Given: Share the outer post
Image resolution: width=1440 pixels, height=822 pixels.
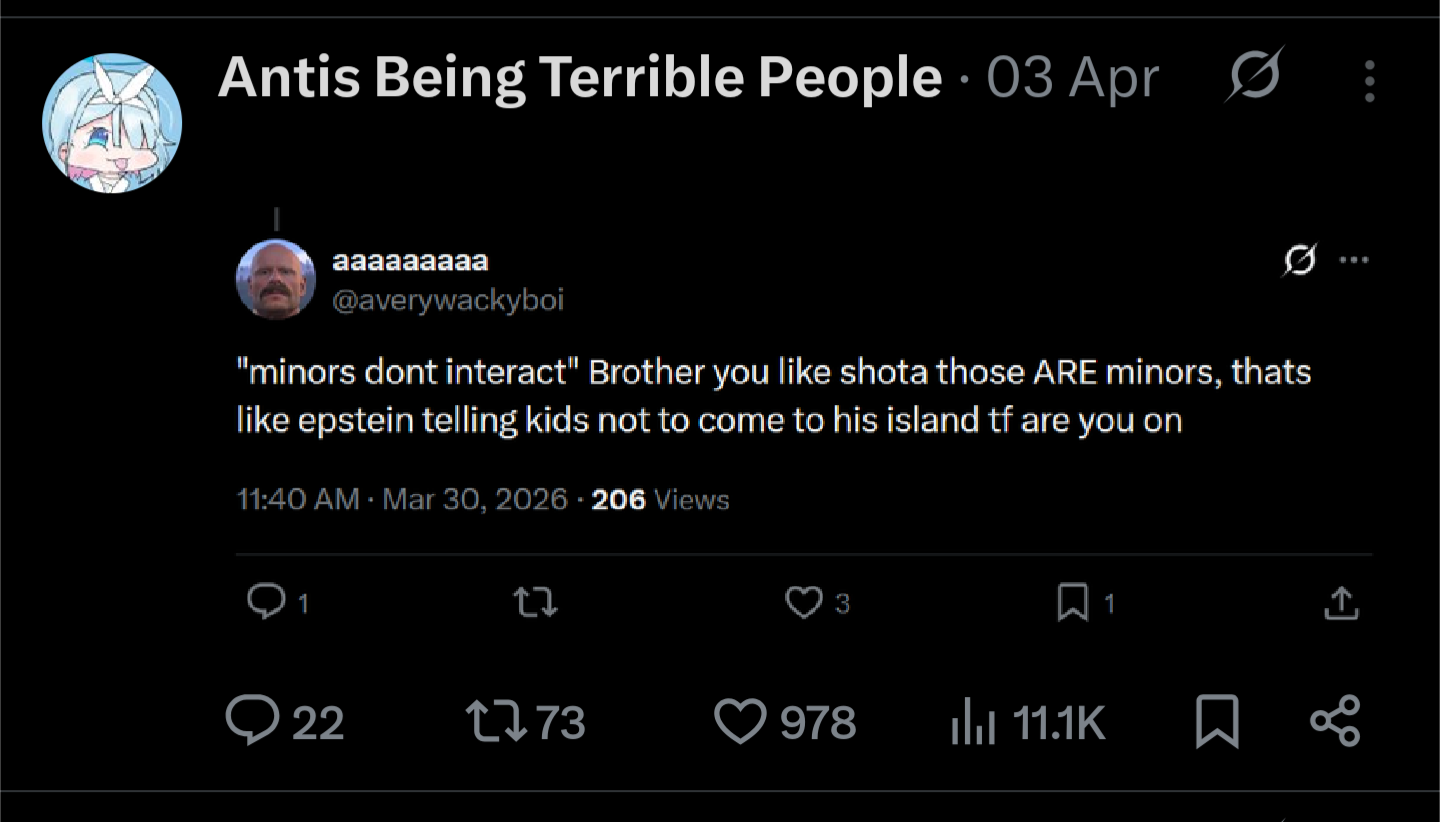Looking at the screenshot, I should (x=1335, y=721).
